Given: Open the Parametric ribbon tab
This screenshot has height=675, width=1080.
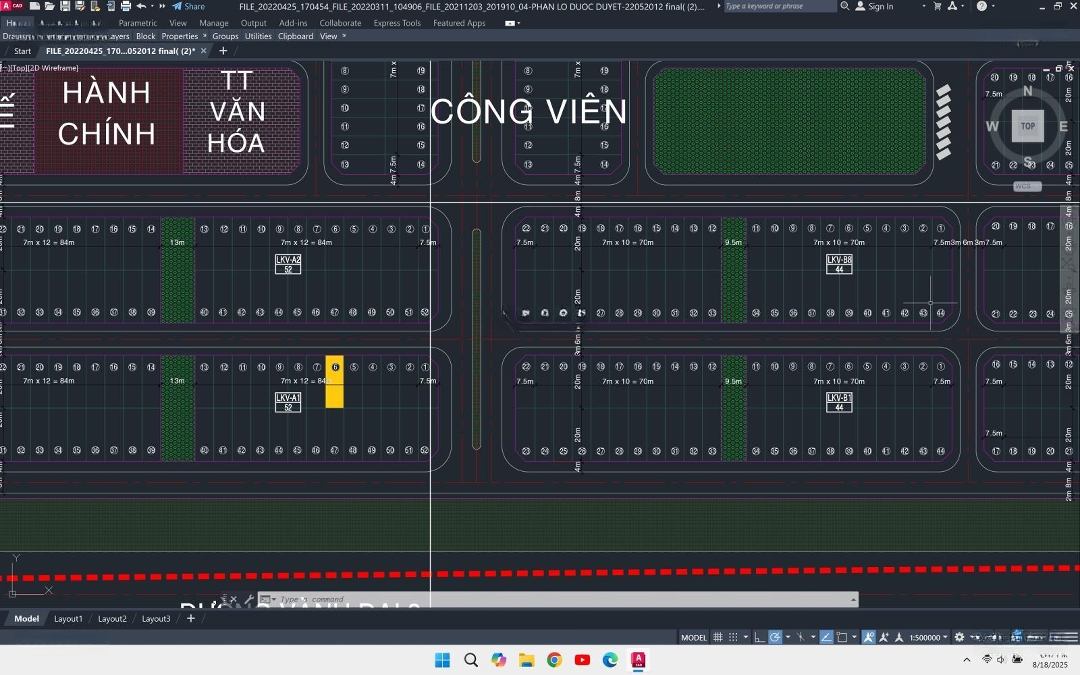Looking at the screenshot, I should pyautogui.click(x=137, y=23).
